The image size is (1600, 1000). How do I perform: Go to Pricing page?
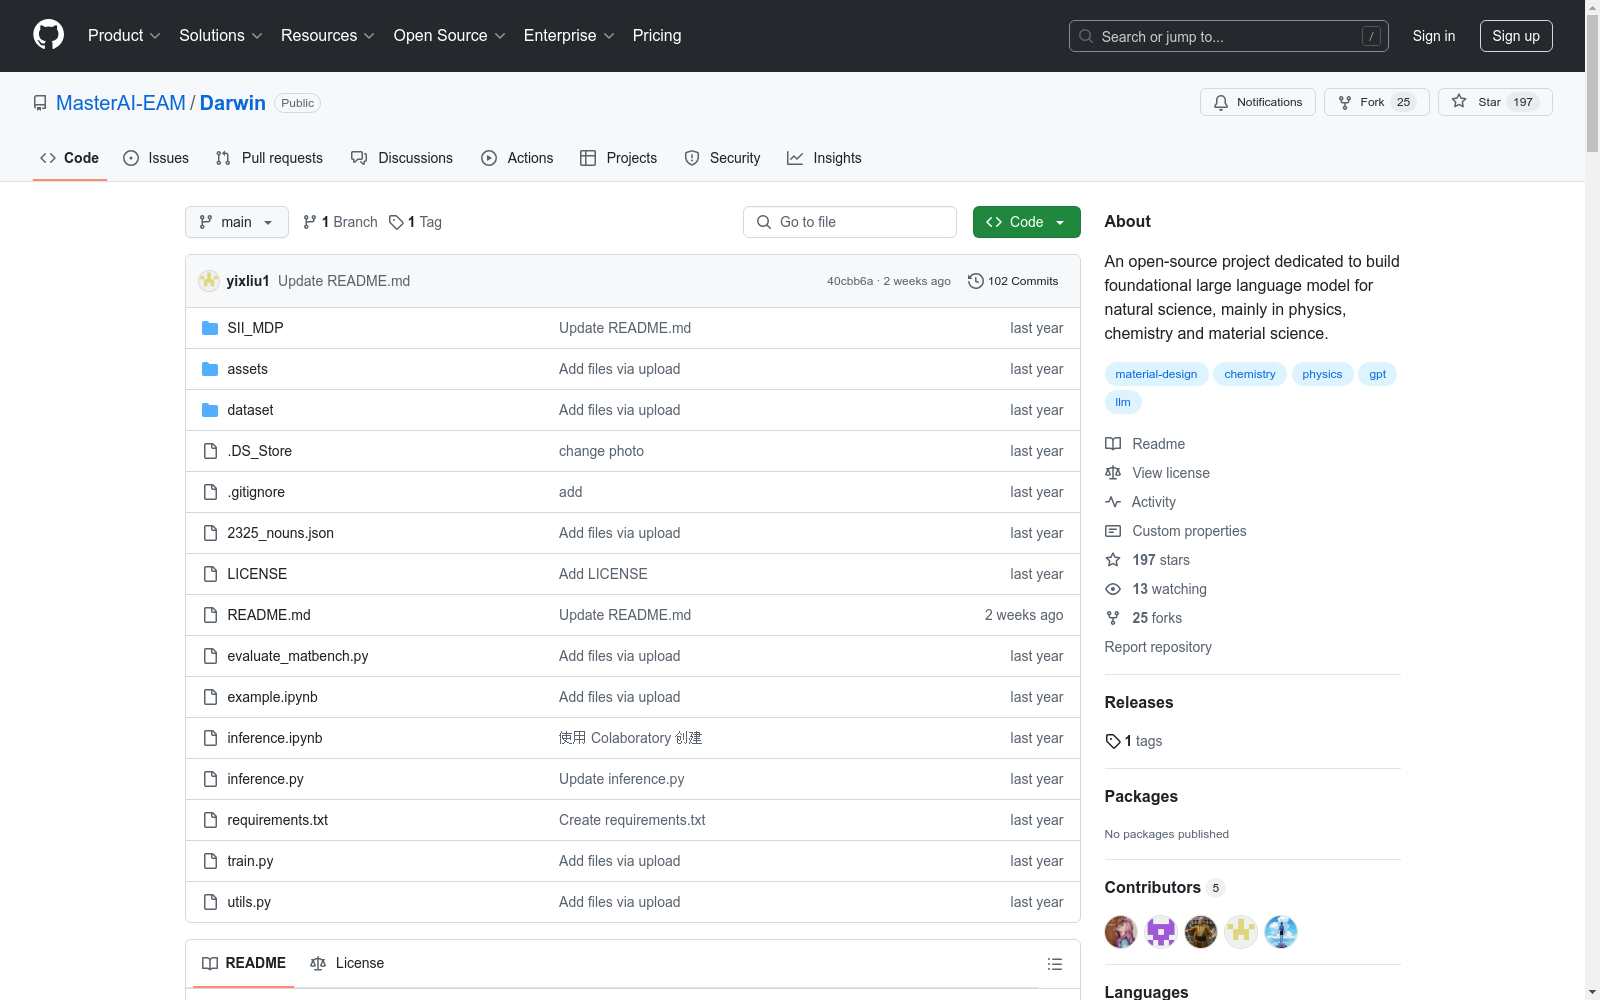pos(657,35)
